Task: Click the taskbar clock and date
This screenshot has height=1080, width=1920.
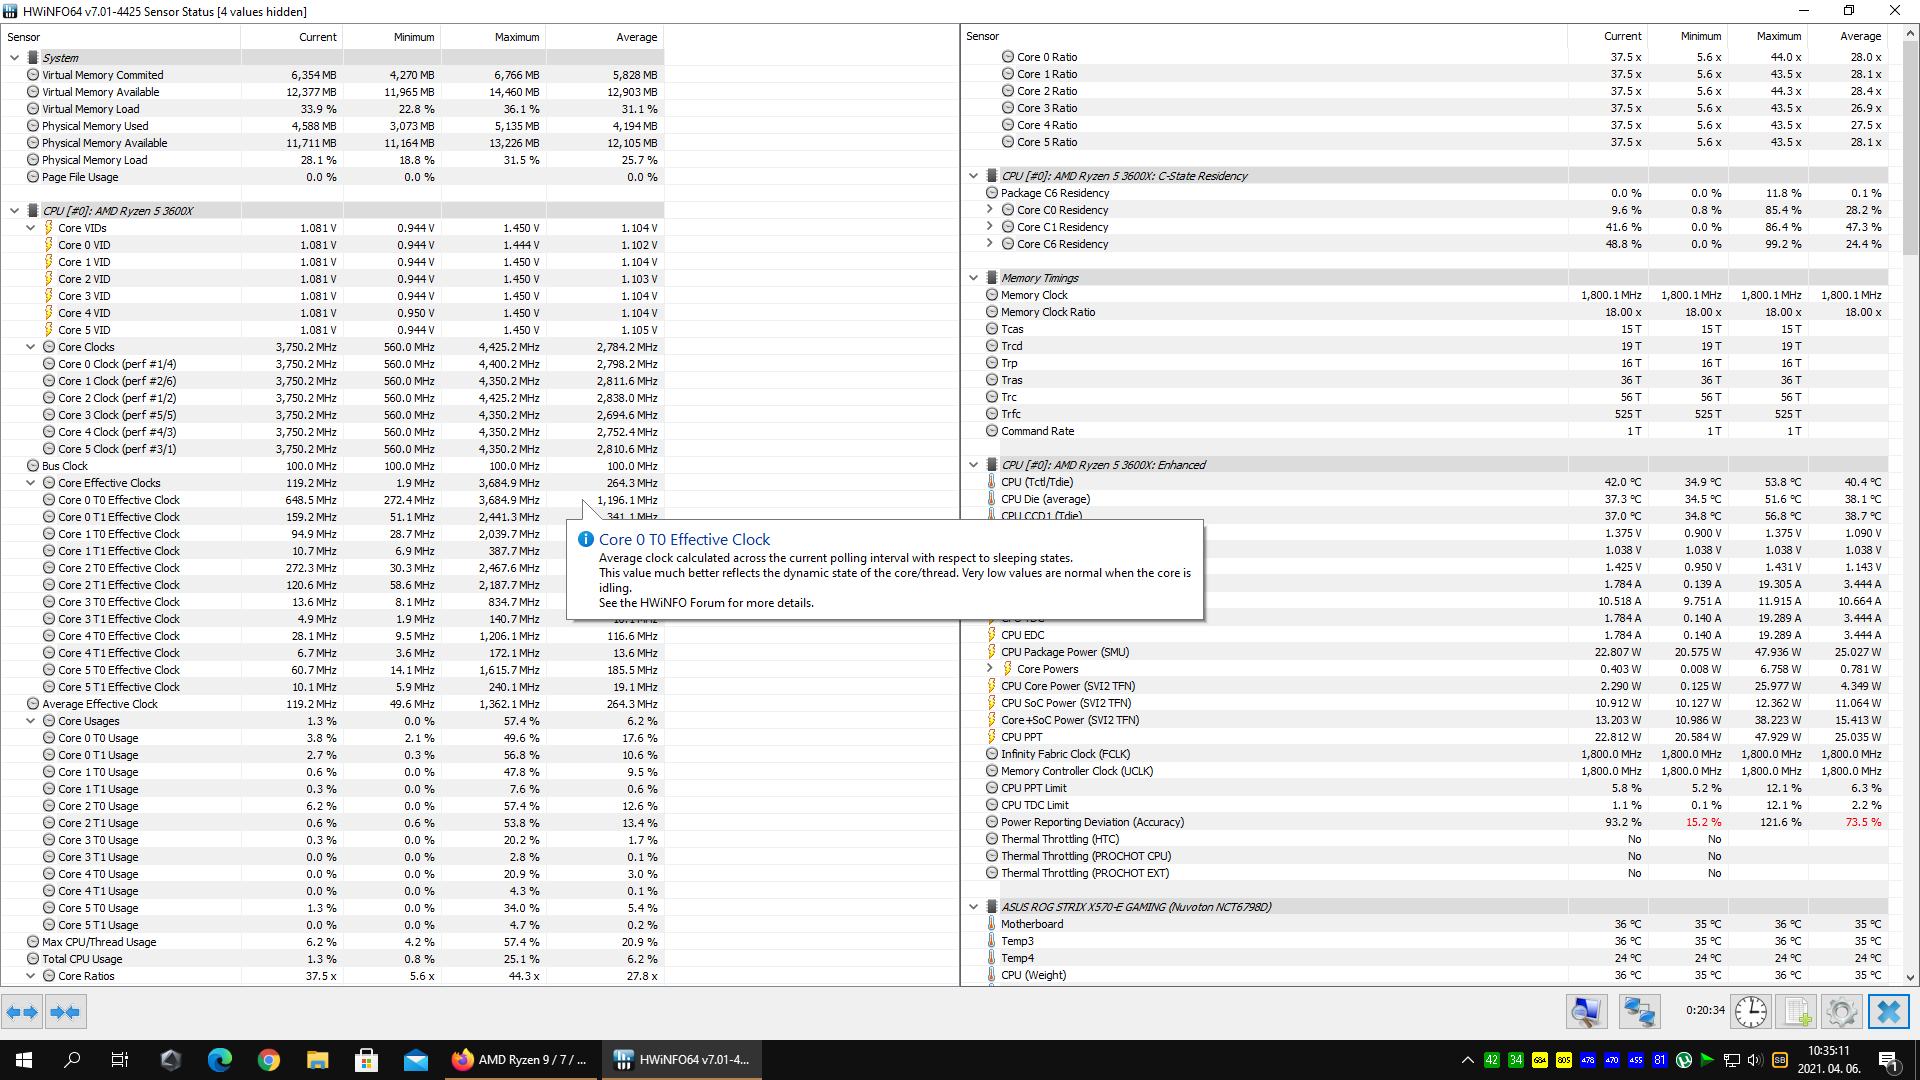Action: point(1829,1060)
